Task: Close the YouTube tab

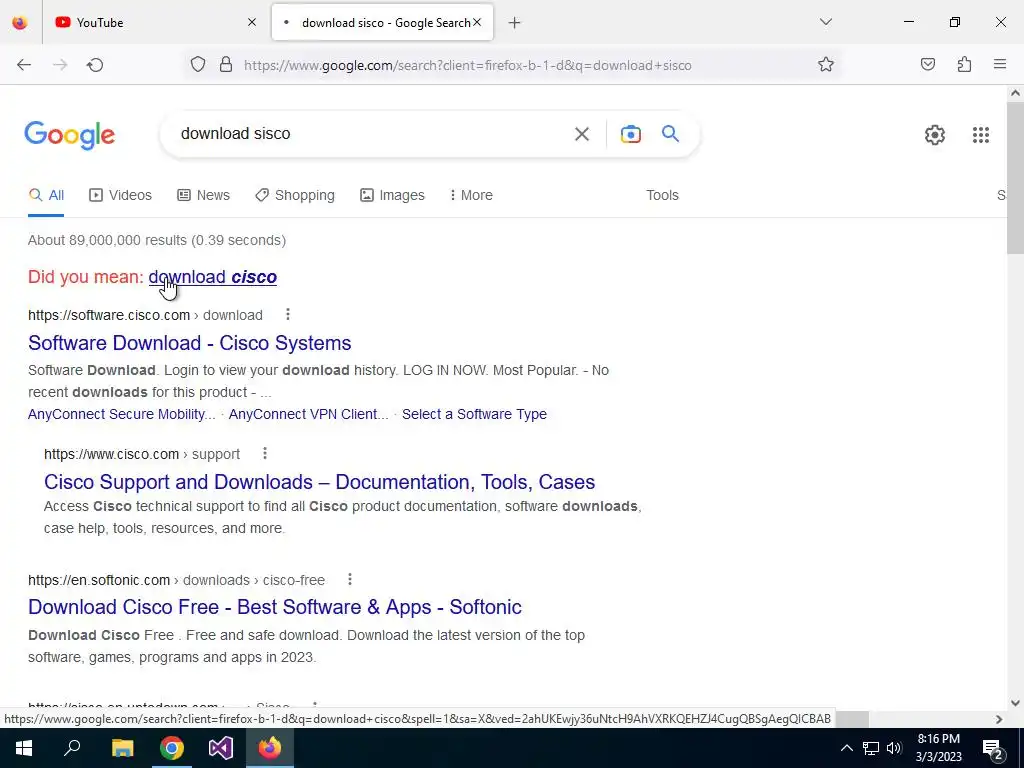Action: (x=252, y=23)
